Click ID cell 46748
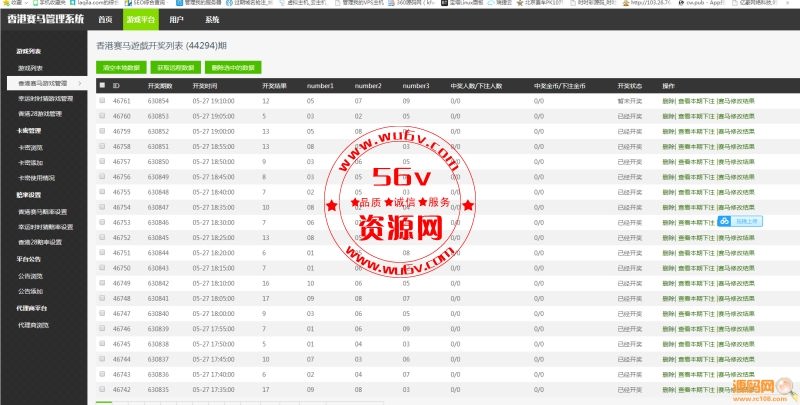Image resolution: width=800 pixels, height=405 pixels. 121,298
